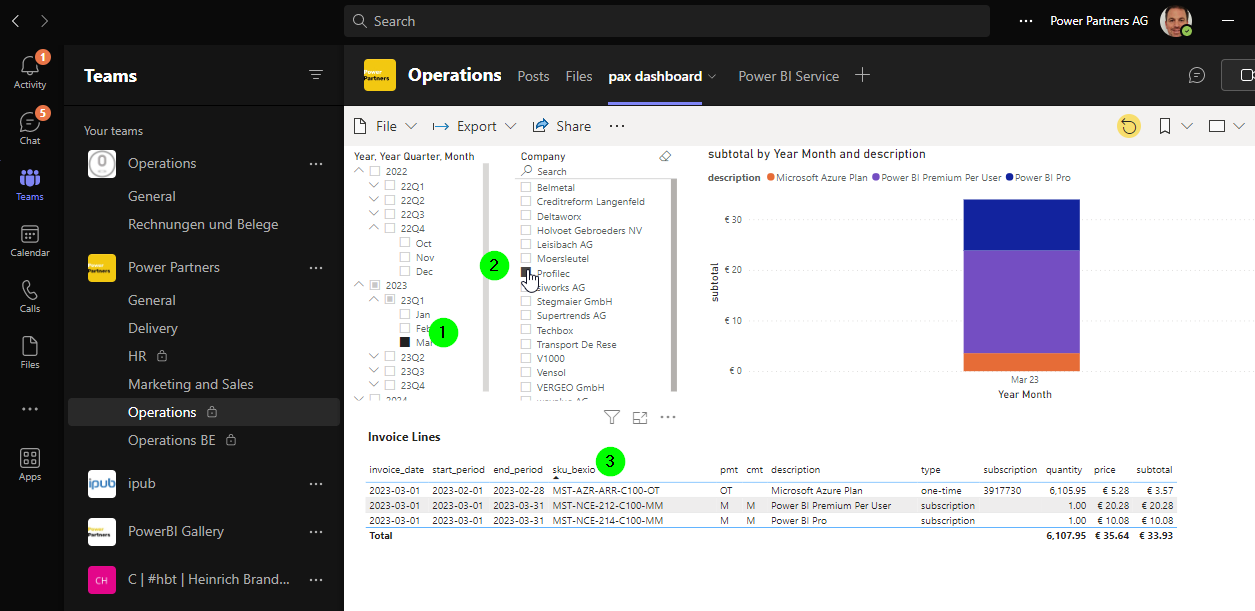This screenshot has height=611, width=1255.
Task: Click the view mode rectangle icon
Action: pos(1217,126)
